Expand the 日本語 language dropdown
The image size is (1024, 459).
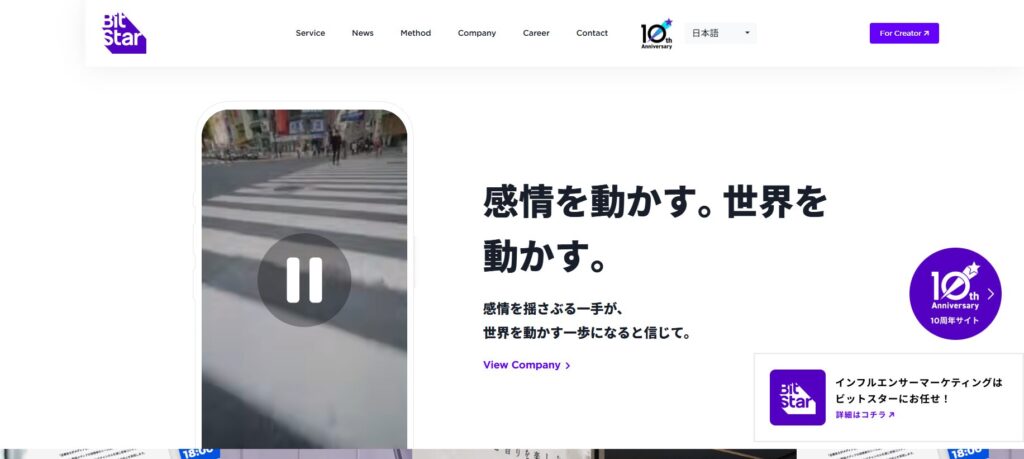click(x=720, y=33)
